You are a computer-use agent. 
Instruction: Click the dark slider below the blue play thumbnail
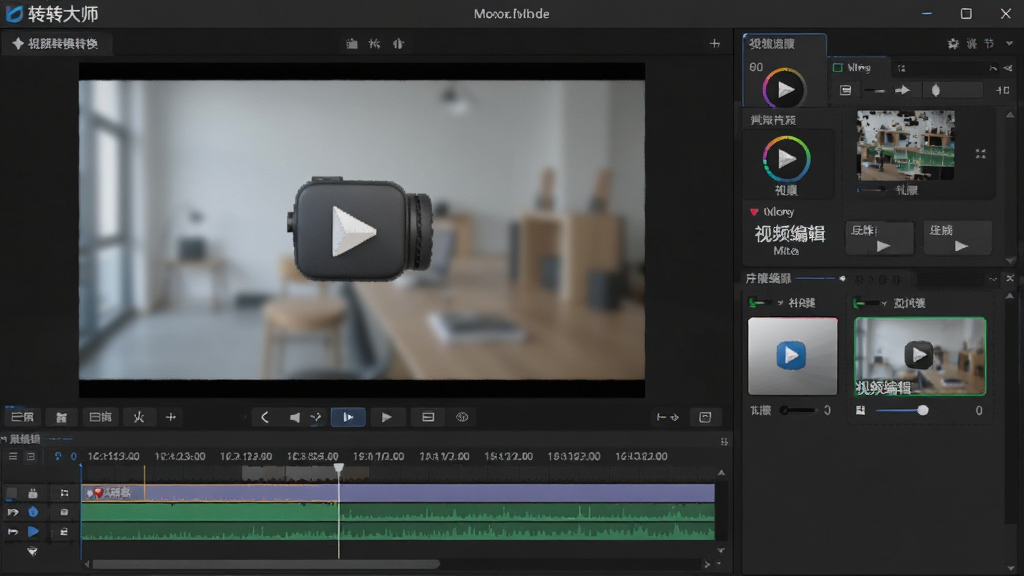pyautogui.click(x=799, y=411)
